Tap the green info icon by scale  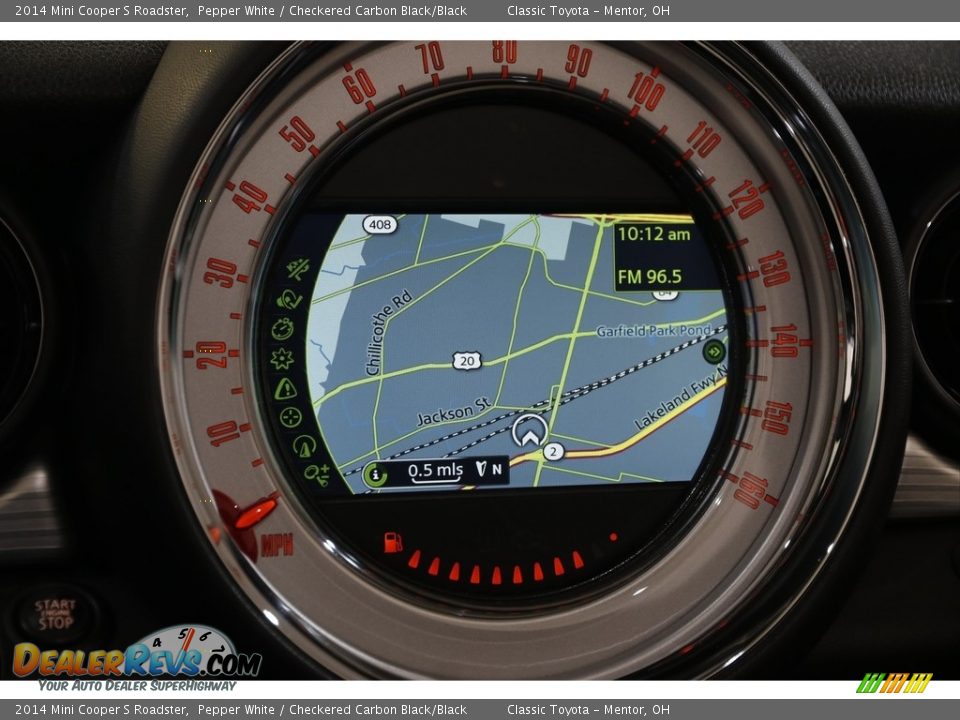coord(375,475)
